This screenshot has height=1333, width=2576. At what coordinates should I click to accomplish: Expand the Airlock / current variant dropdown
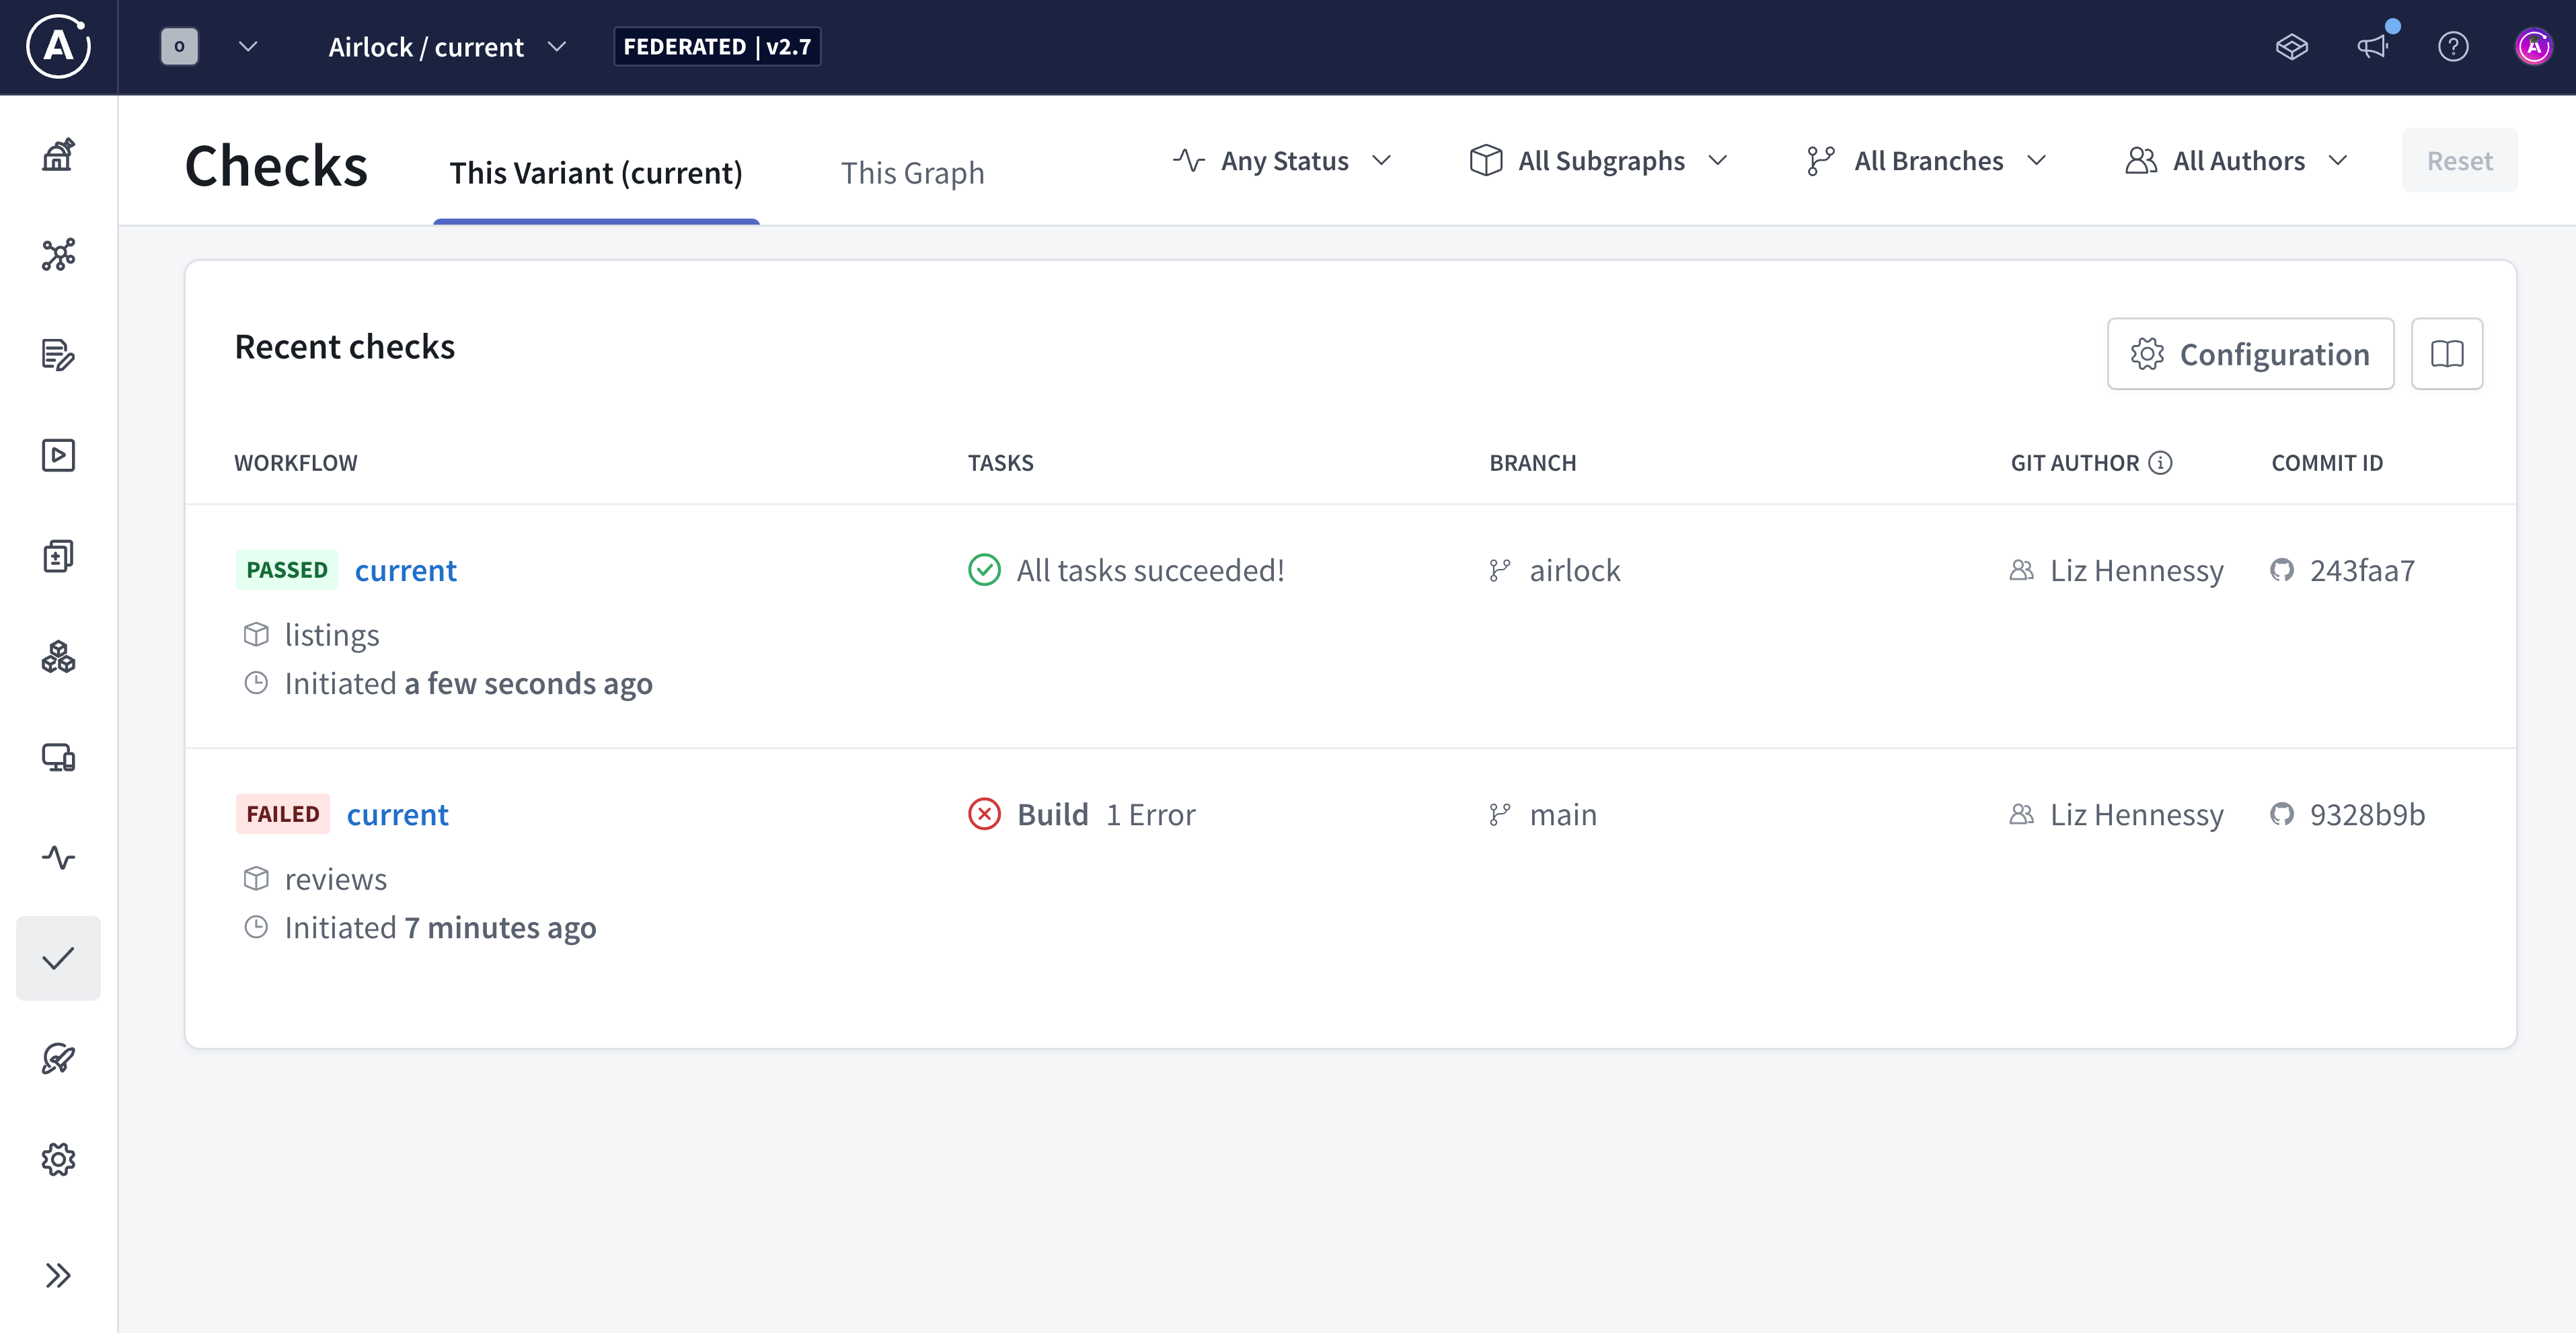447,46
